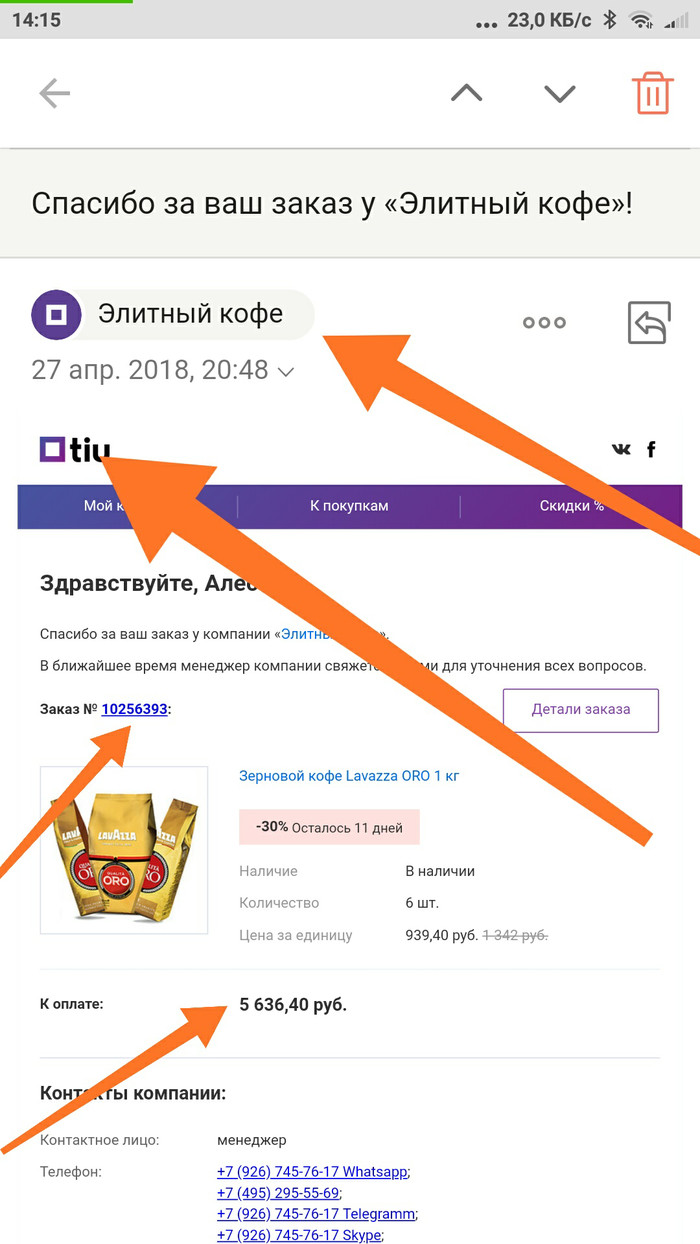Open the VK social icon

tap(621, 449)
